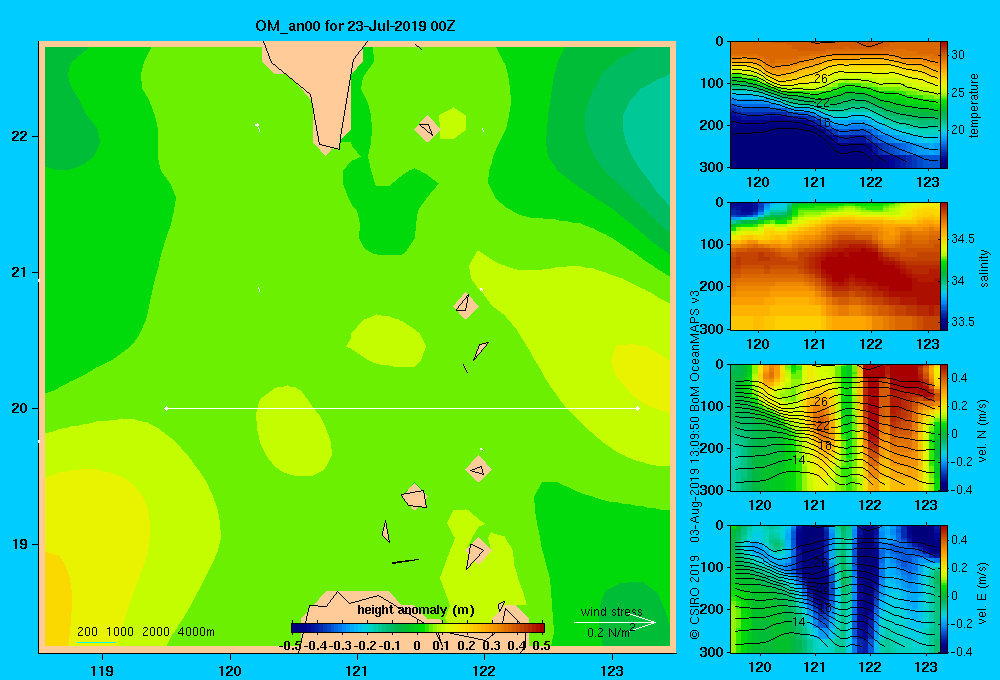Click the '2000' depth contour legend entry
The image size is (1000, 680).
tap(156, 632)
